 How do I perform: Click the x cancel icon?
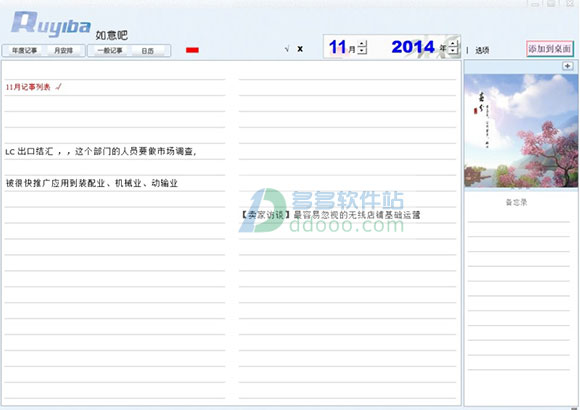tap(300, 49)
